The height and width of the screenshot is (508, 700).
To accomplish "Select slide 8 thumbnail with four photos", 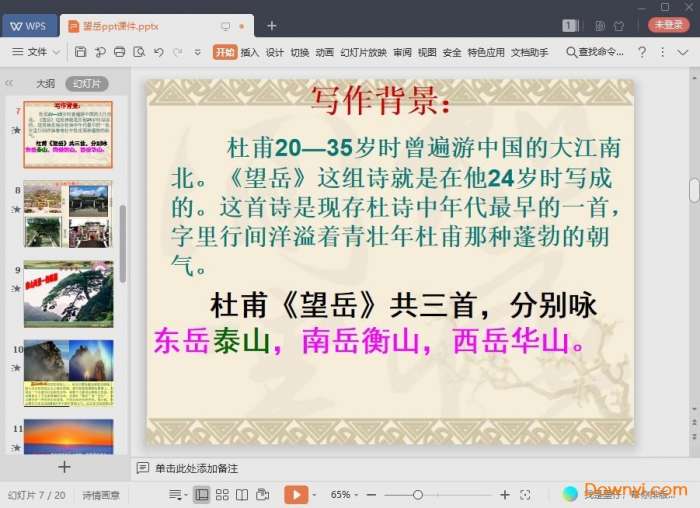I will [x=68, y=214].
